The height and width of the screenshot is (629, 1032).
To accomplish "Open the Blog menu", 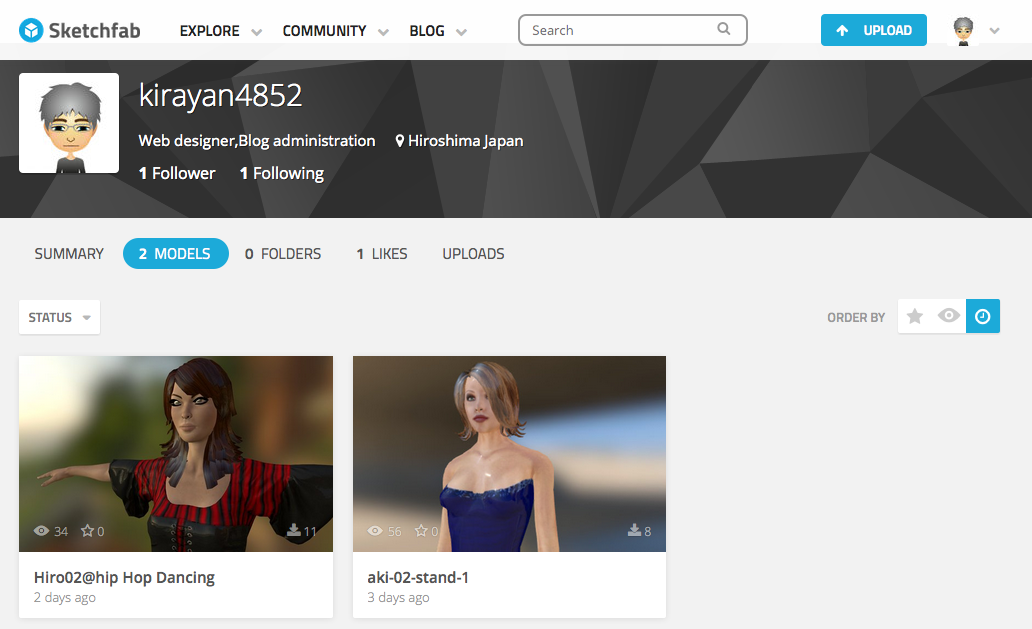I will tap(427, 31).
